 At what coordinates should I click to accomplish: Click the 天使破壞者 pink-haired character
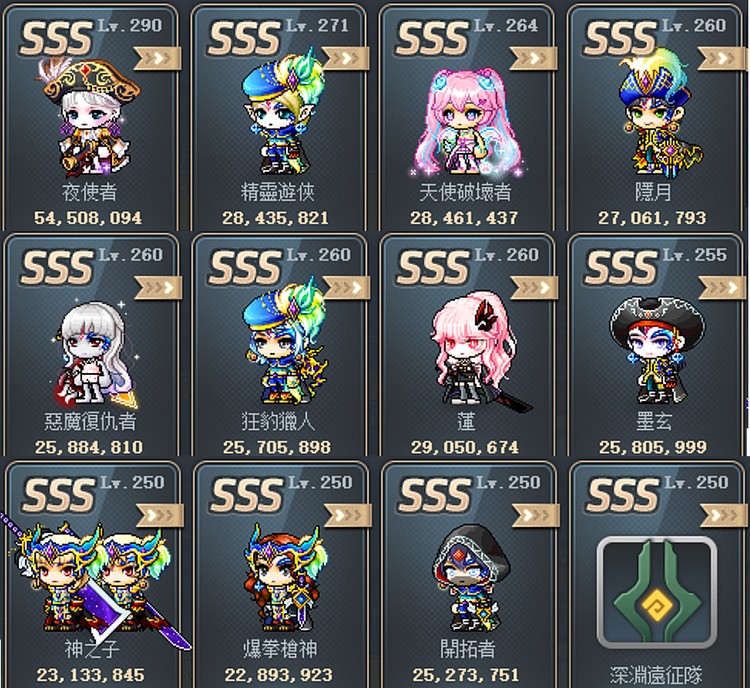tap(466, 122)
